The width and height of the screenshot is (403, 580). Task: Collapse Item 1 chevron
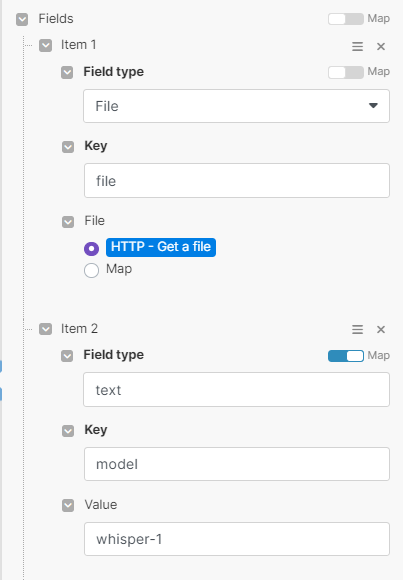pos(46,46)
